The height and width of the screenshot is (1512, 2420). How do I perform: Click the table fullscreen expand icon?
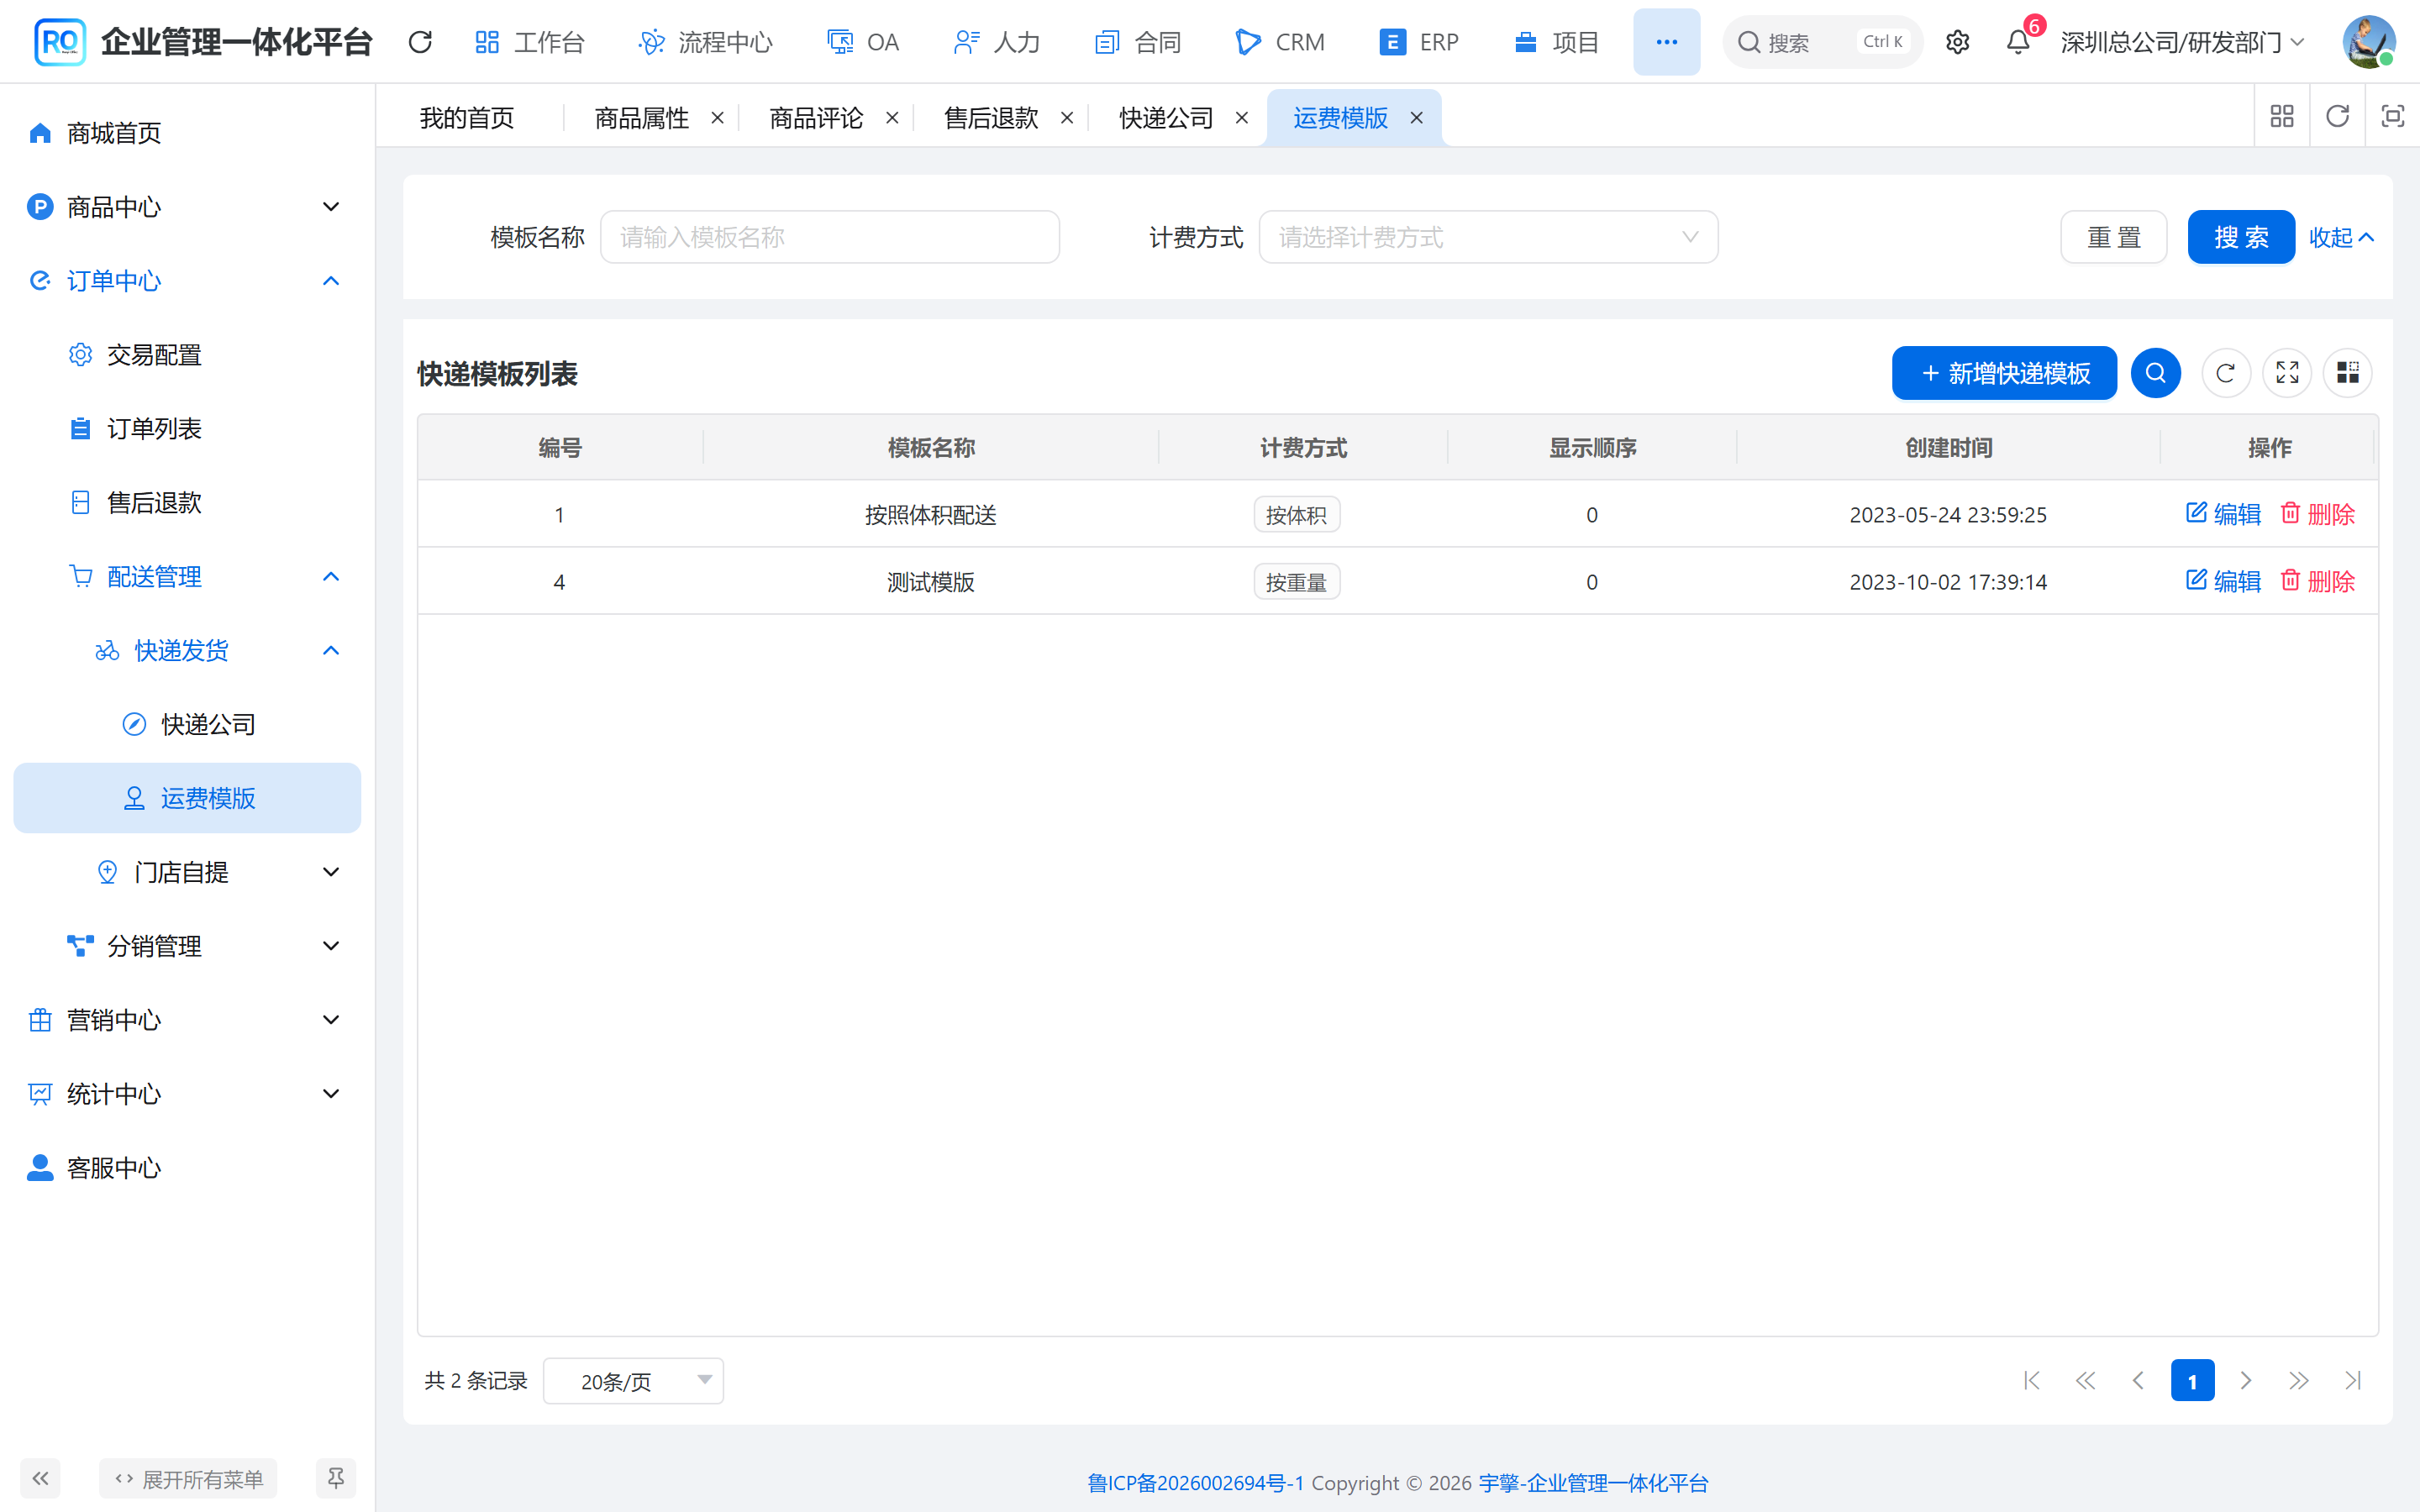click(2287, 373)
